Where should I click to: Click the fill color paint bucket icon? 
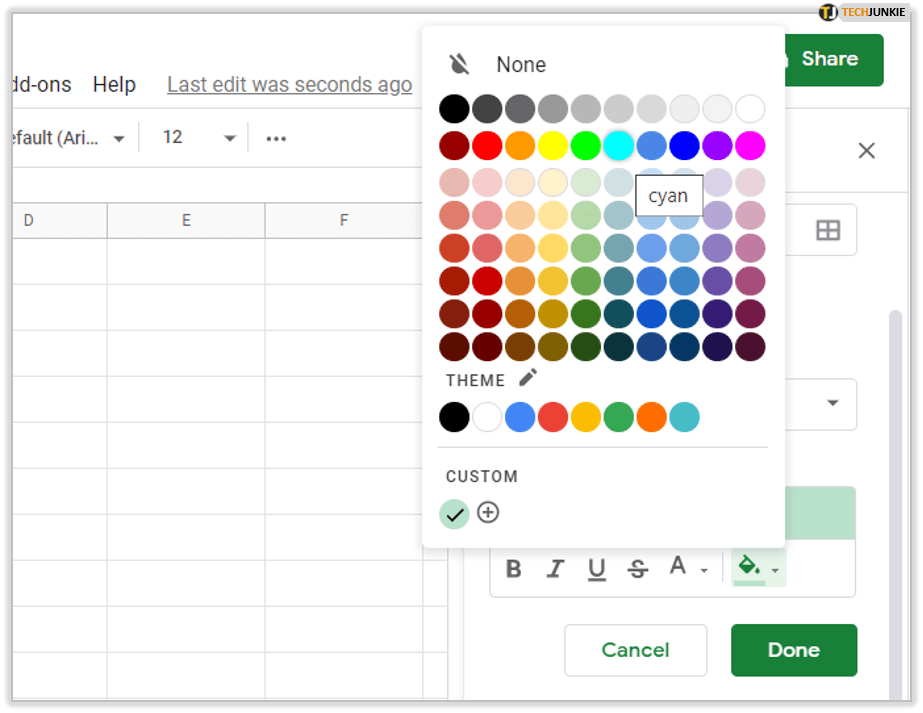[x=748, y=567]
